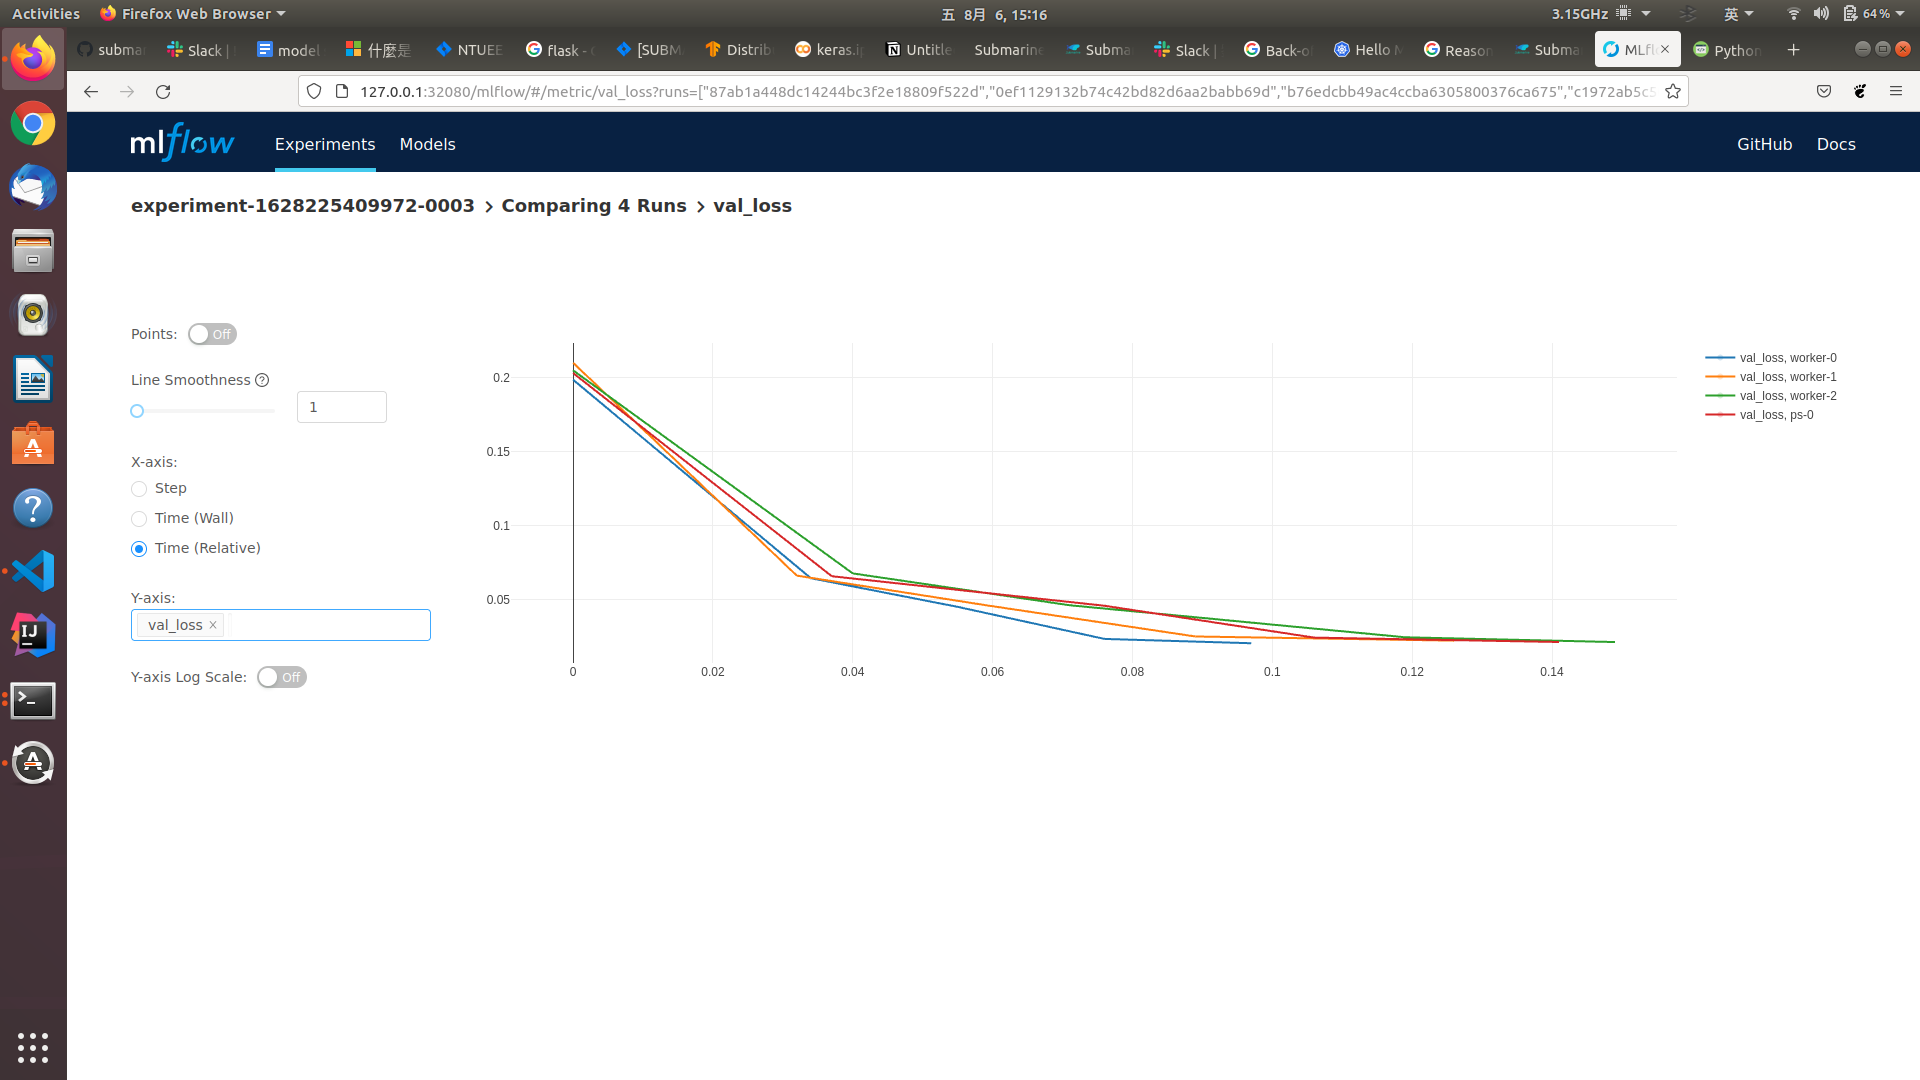Open the terminal from the Ubuntu dock

(33, 700)
